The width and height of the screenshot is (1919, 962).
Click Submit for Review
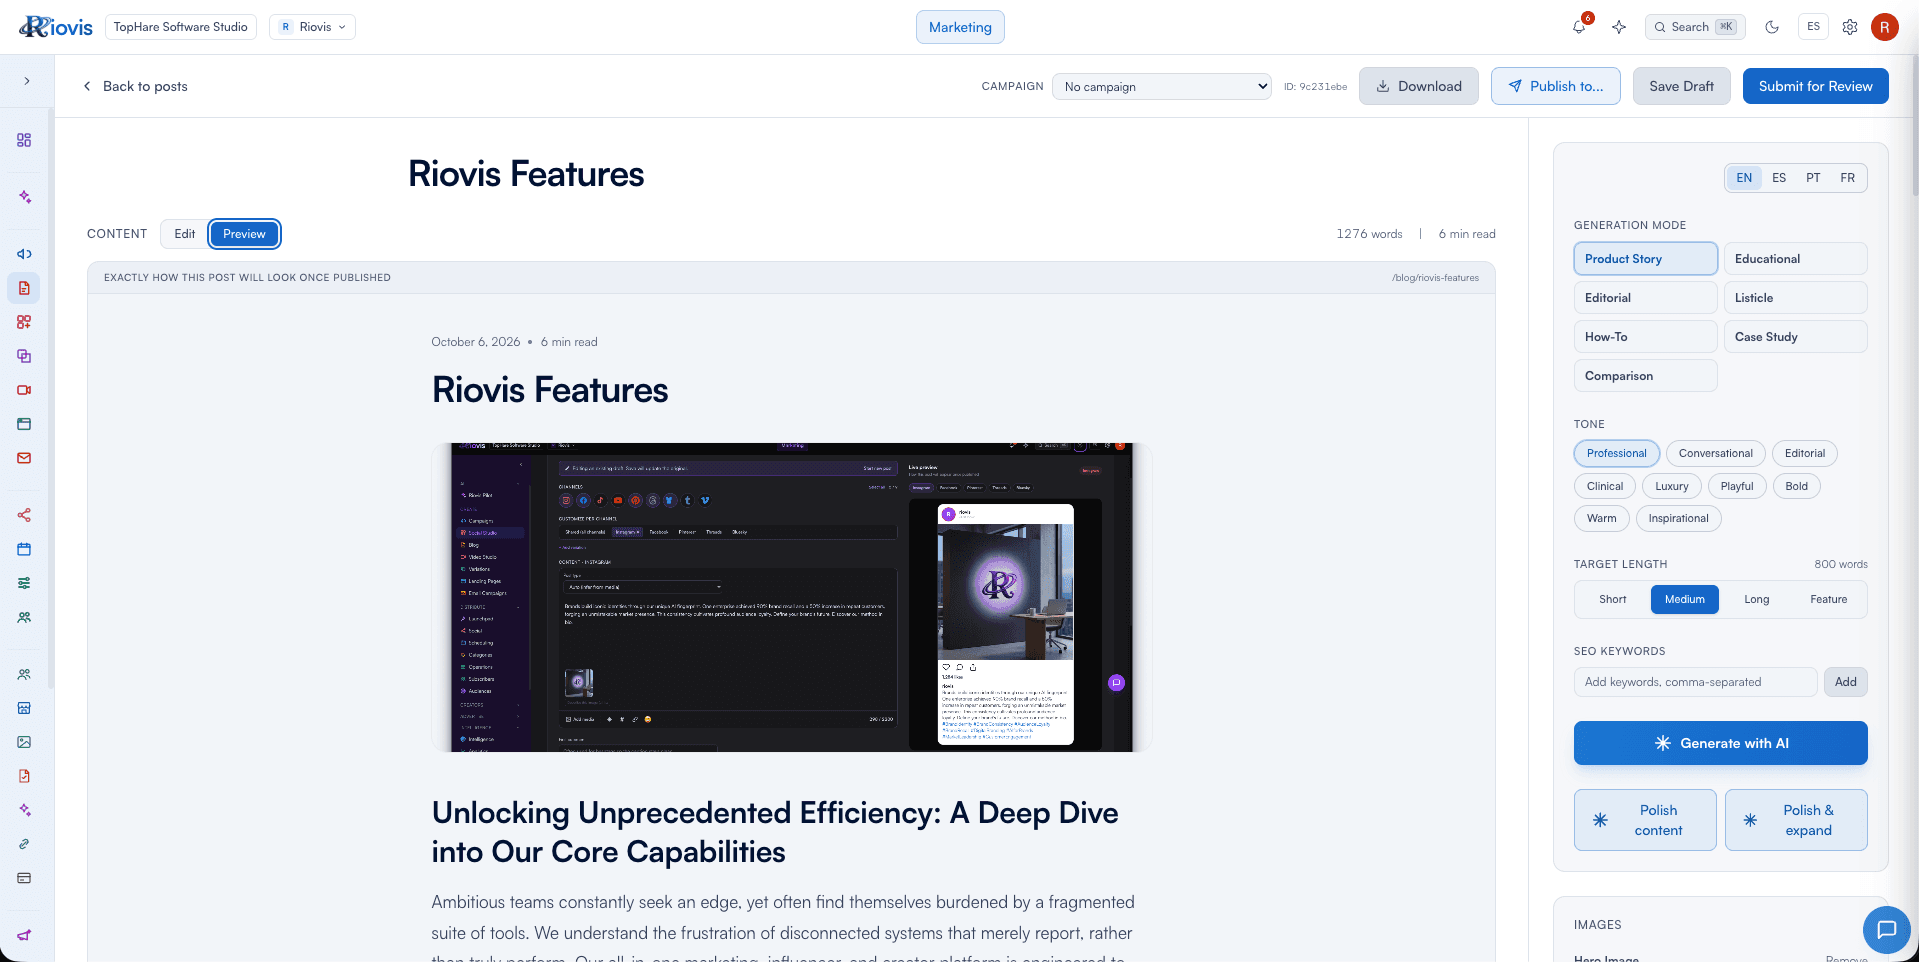(1815, 86)
